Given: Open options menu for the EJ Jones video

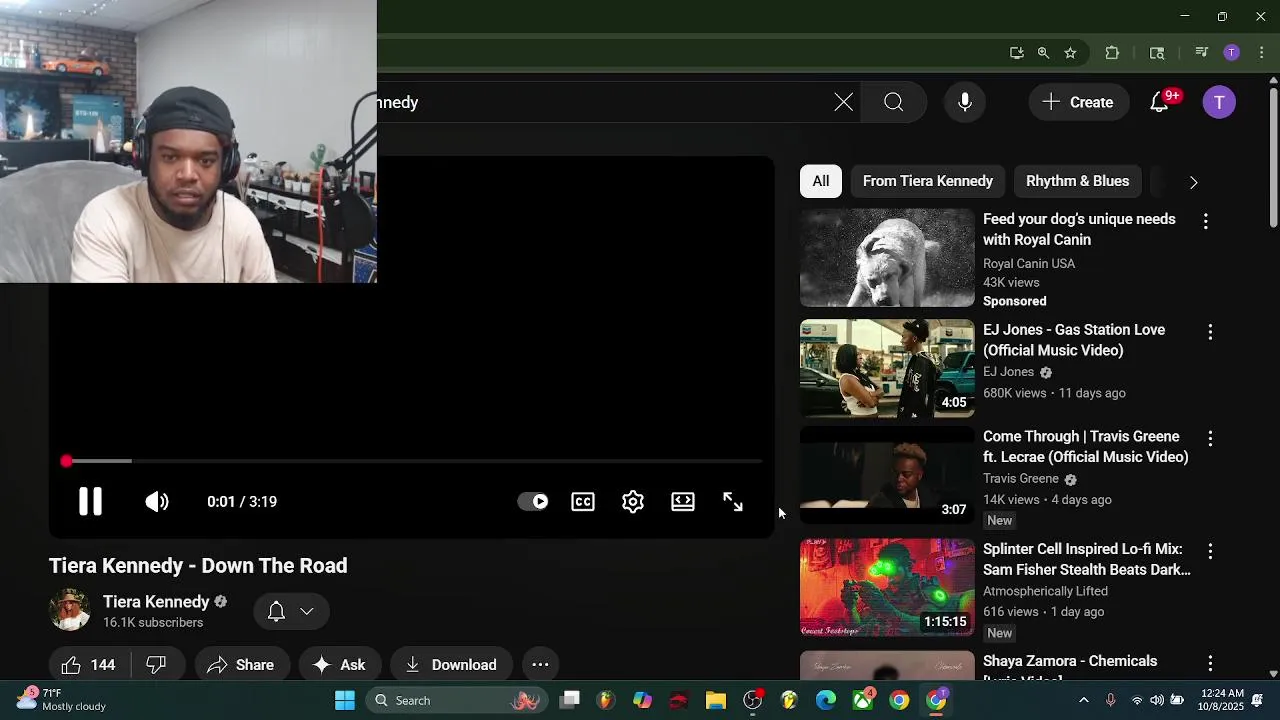Looking at the screenshot, I should [1210, 331].
